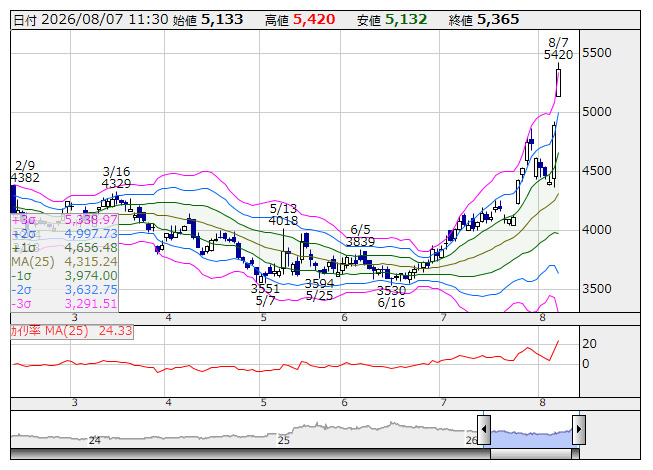The height and width of the screenshot is (470, 653).
Task: Click the -2σ 3,632.75 legend row
Action: [65, 290]
